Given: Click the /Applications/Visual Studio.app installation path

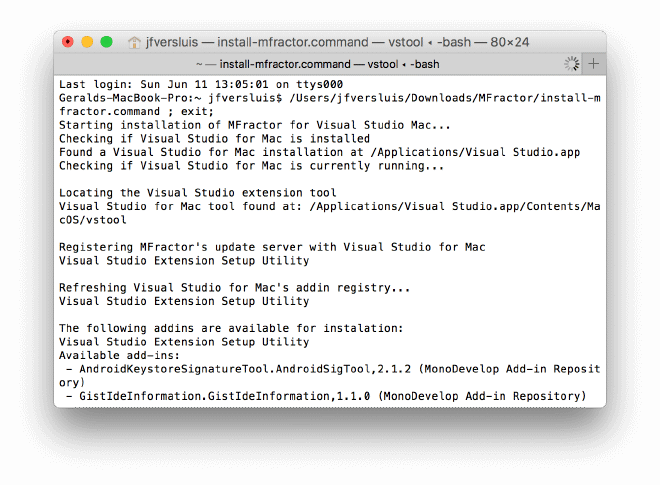Looking at the screenshot, I should tap(476, 152).
